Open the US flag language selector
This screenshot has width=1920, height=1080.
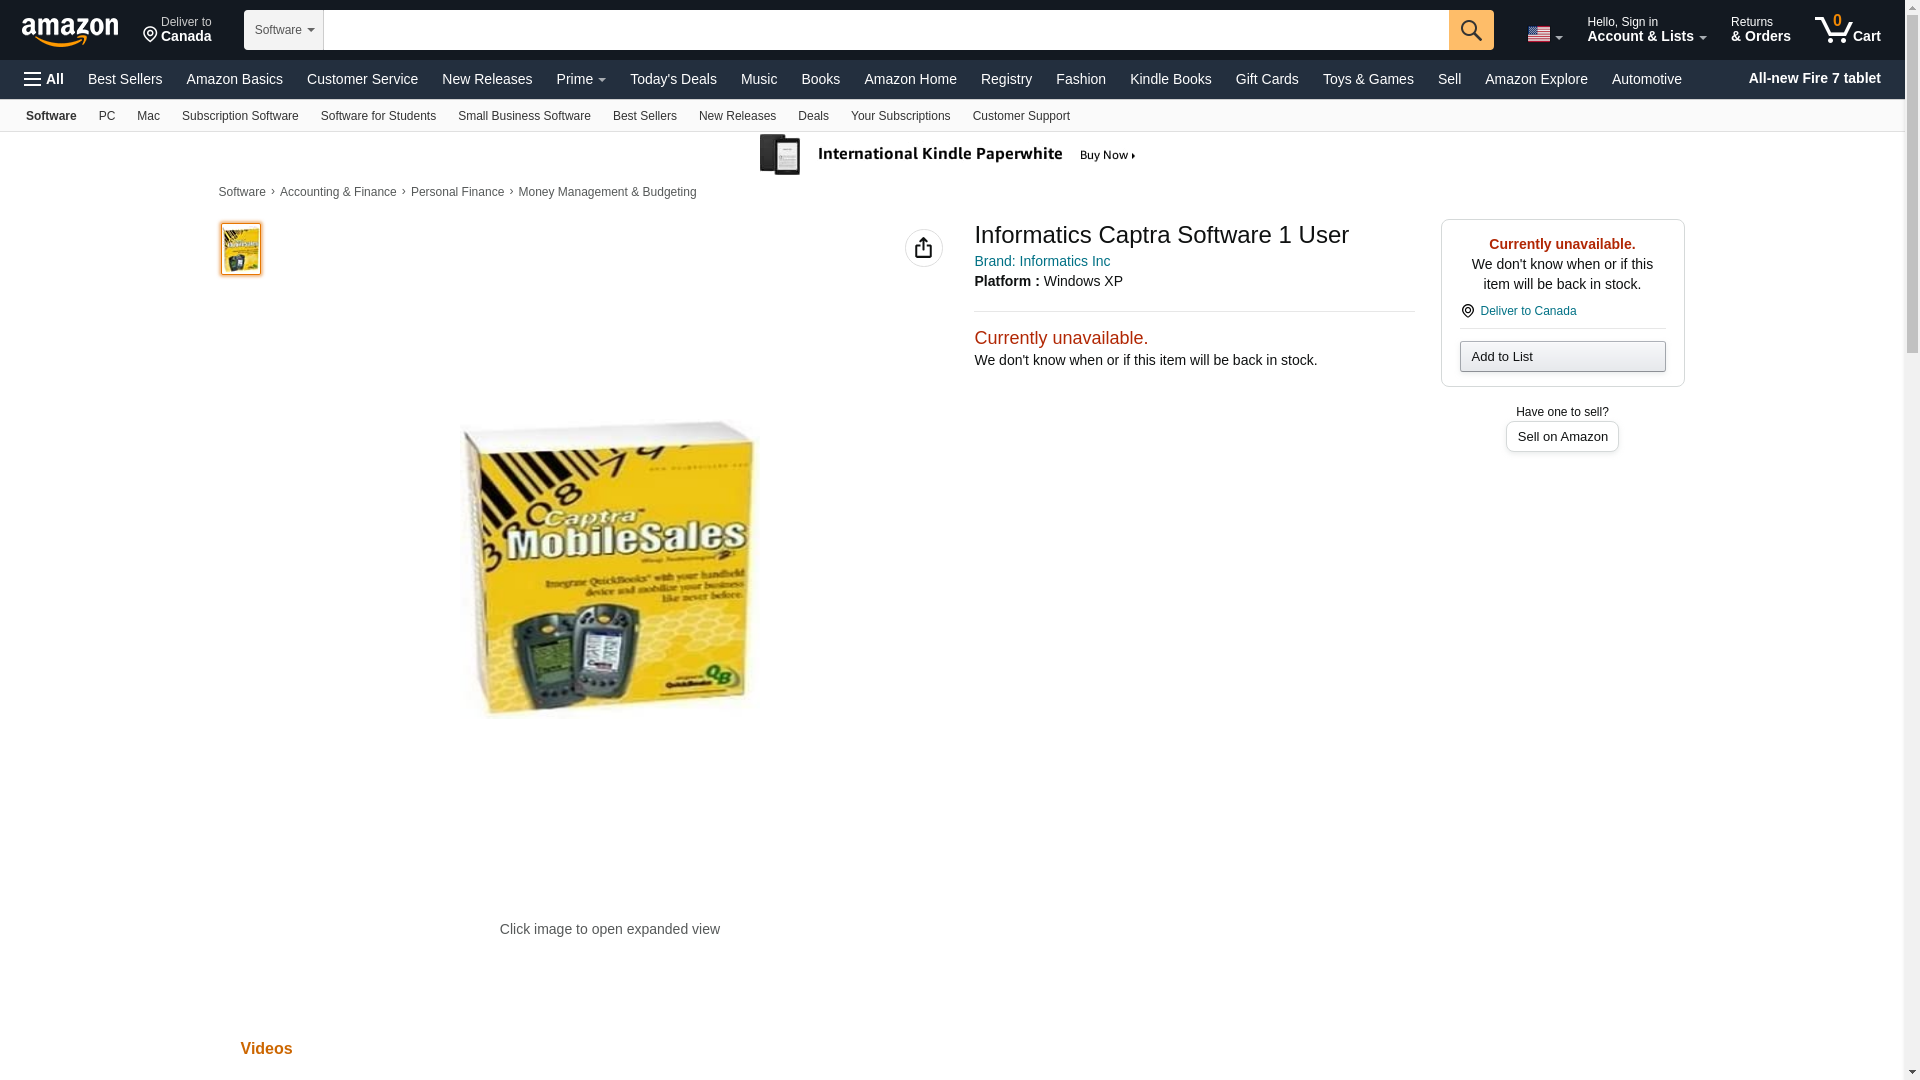[x=1544, y=35]
